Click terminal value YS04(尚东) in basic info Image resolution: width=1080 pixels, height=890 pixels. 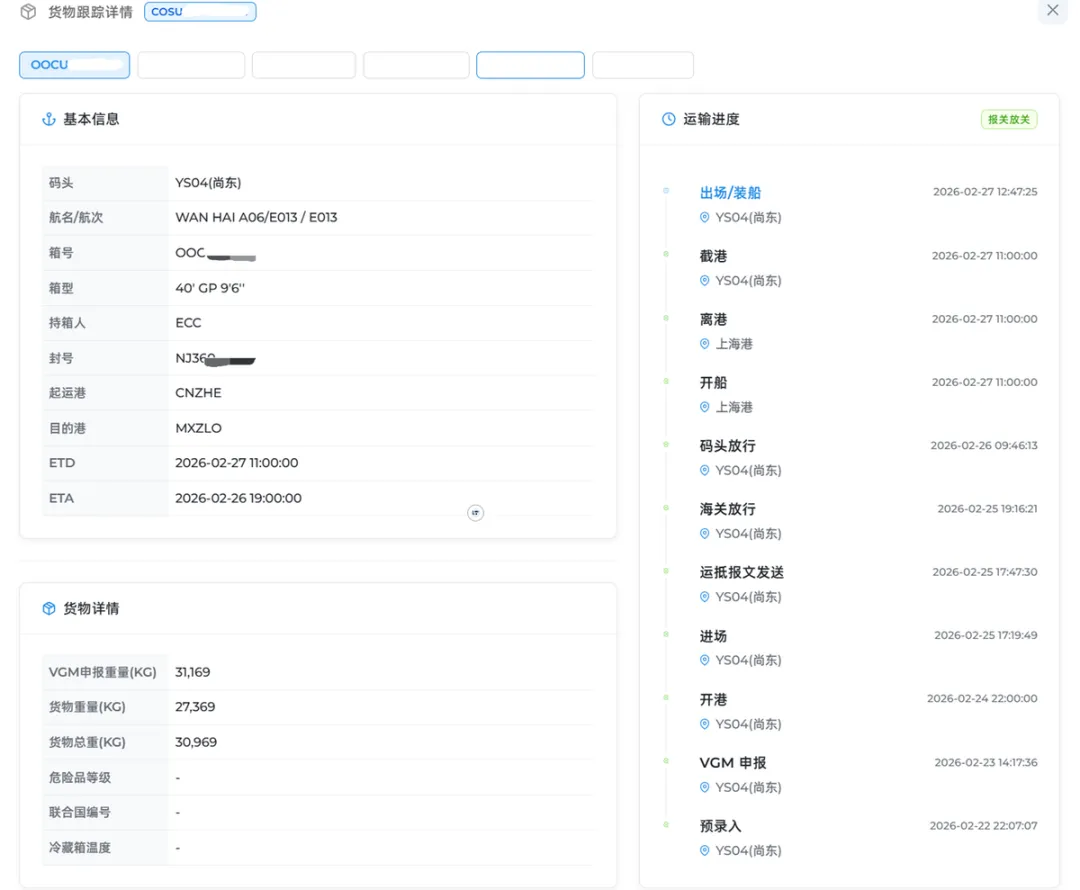[208, 183]
